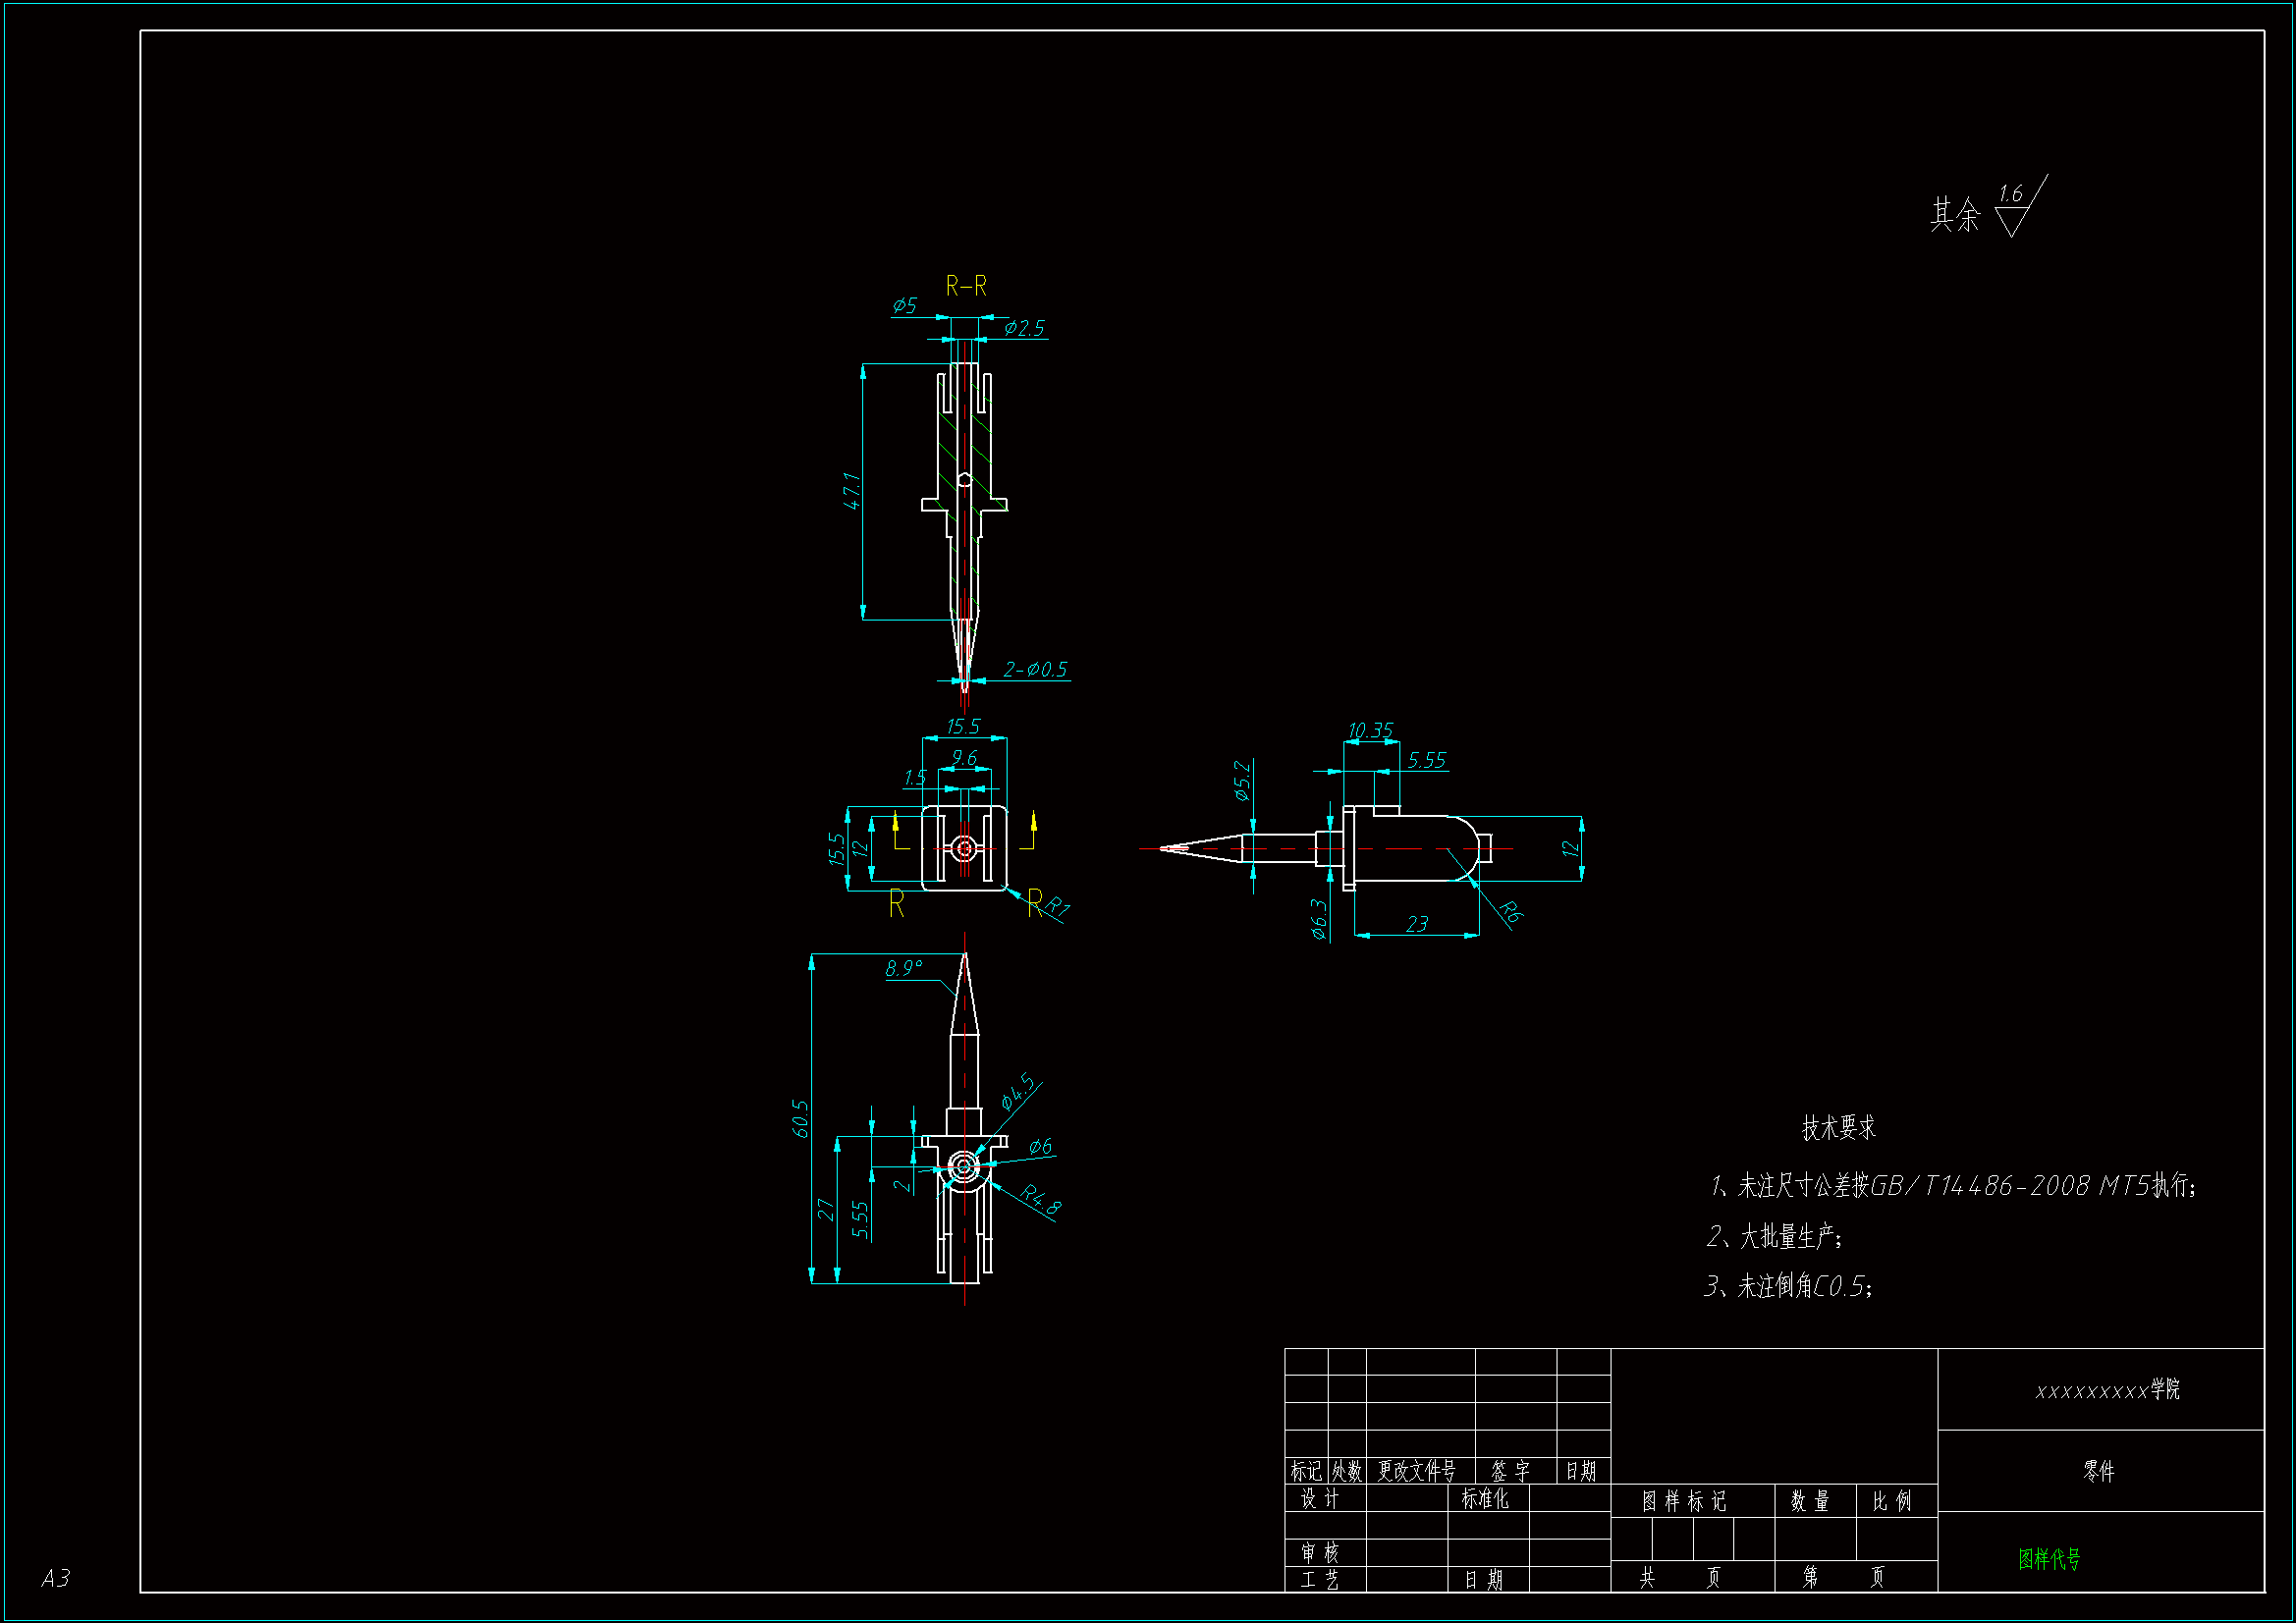This screenshot has width=2296, height=1623.
Task: Select the ø2.5 diameter dimension
Action: [x=1024, y=328]
